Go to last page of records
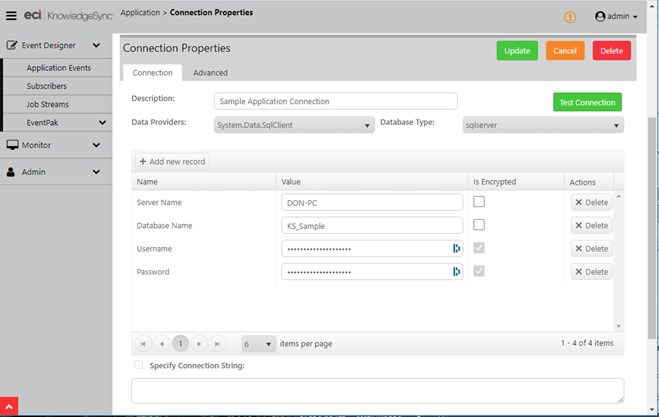Screen dimensions: 659x417 [x=217, y=344]
